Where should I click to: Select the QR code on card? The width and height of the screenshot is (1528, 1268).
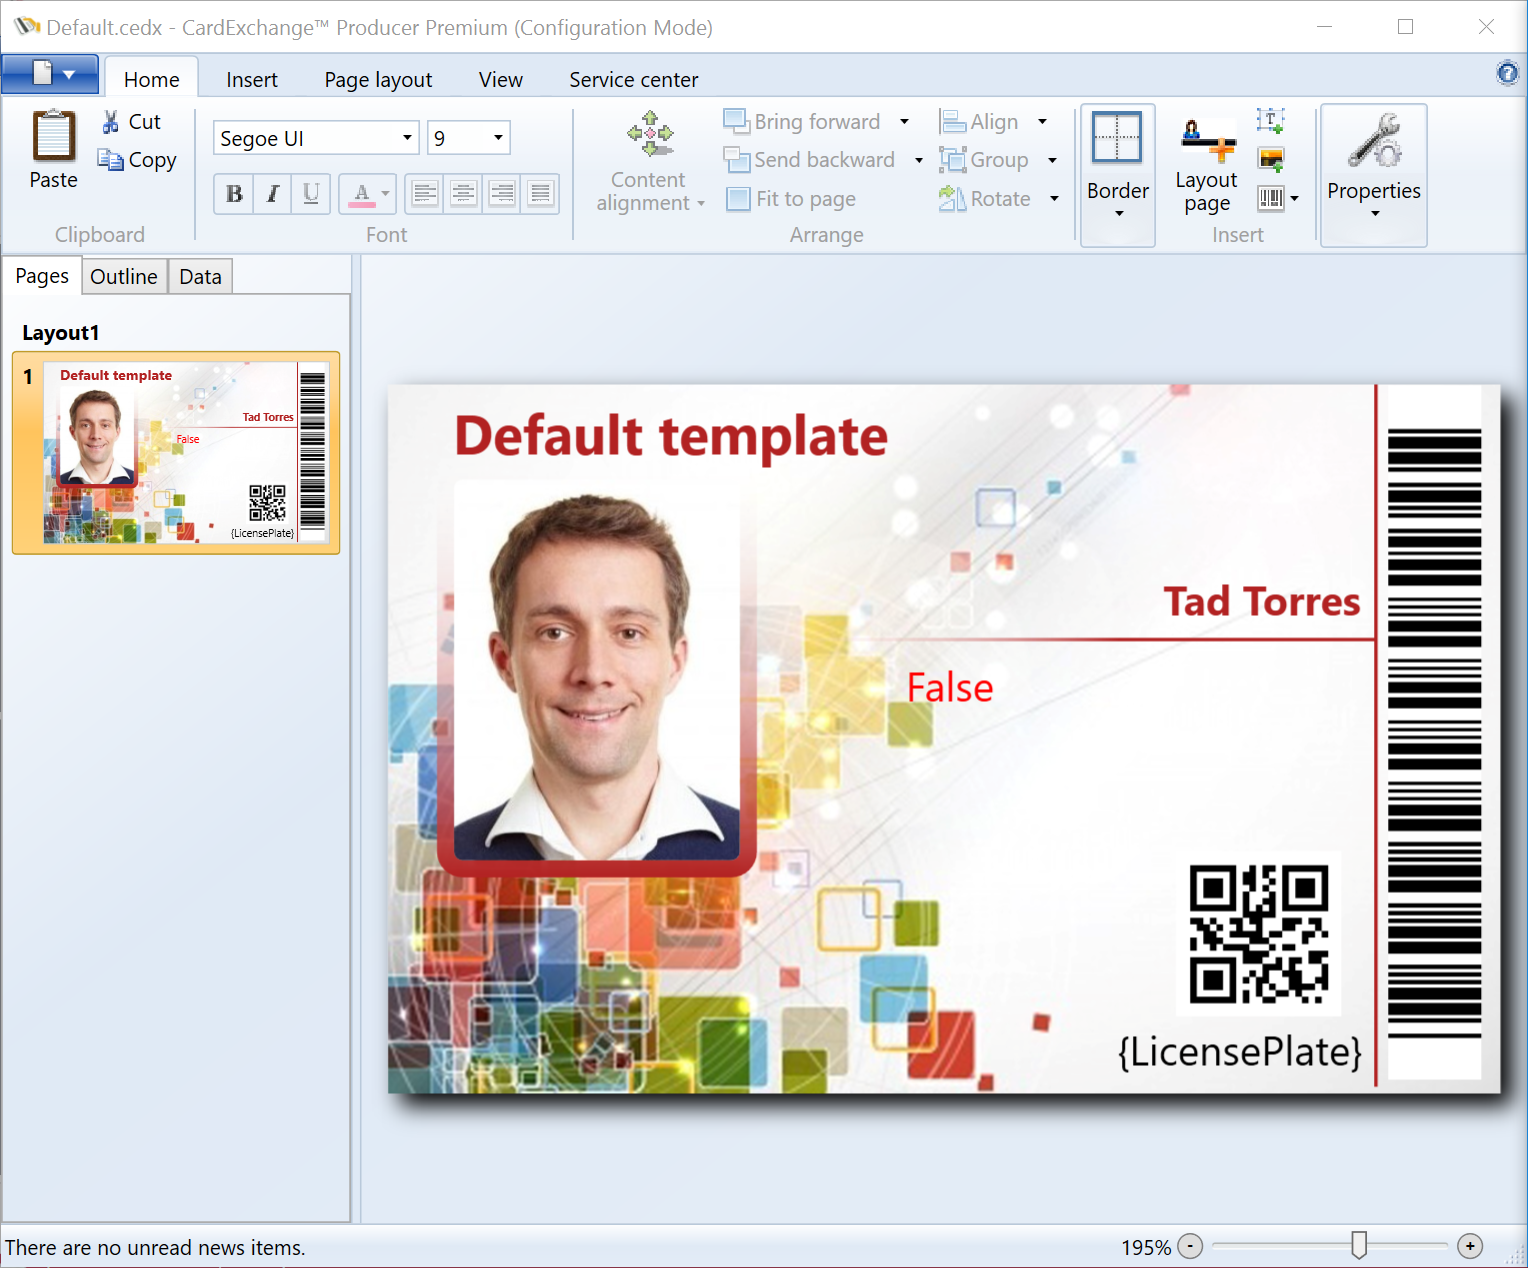point(1259,934)
